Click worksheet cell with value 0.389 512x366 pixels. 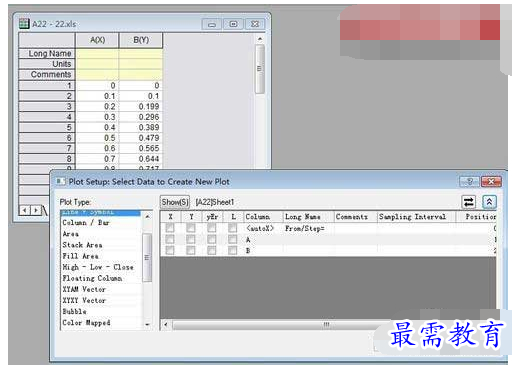141,127
